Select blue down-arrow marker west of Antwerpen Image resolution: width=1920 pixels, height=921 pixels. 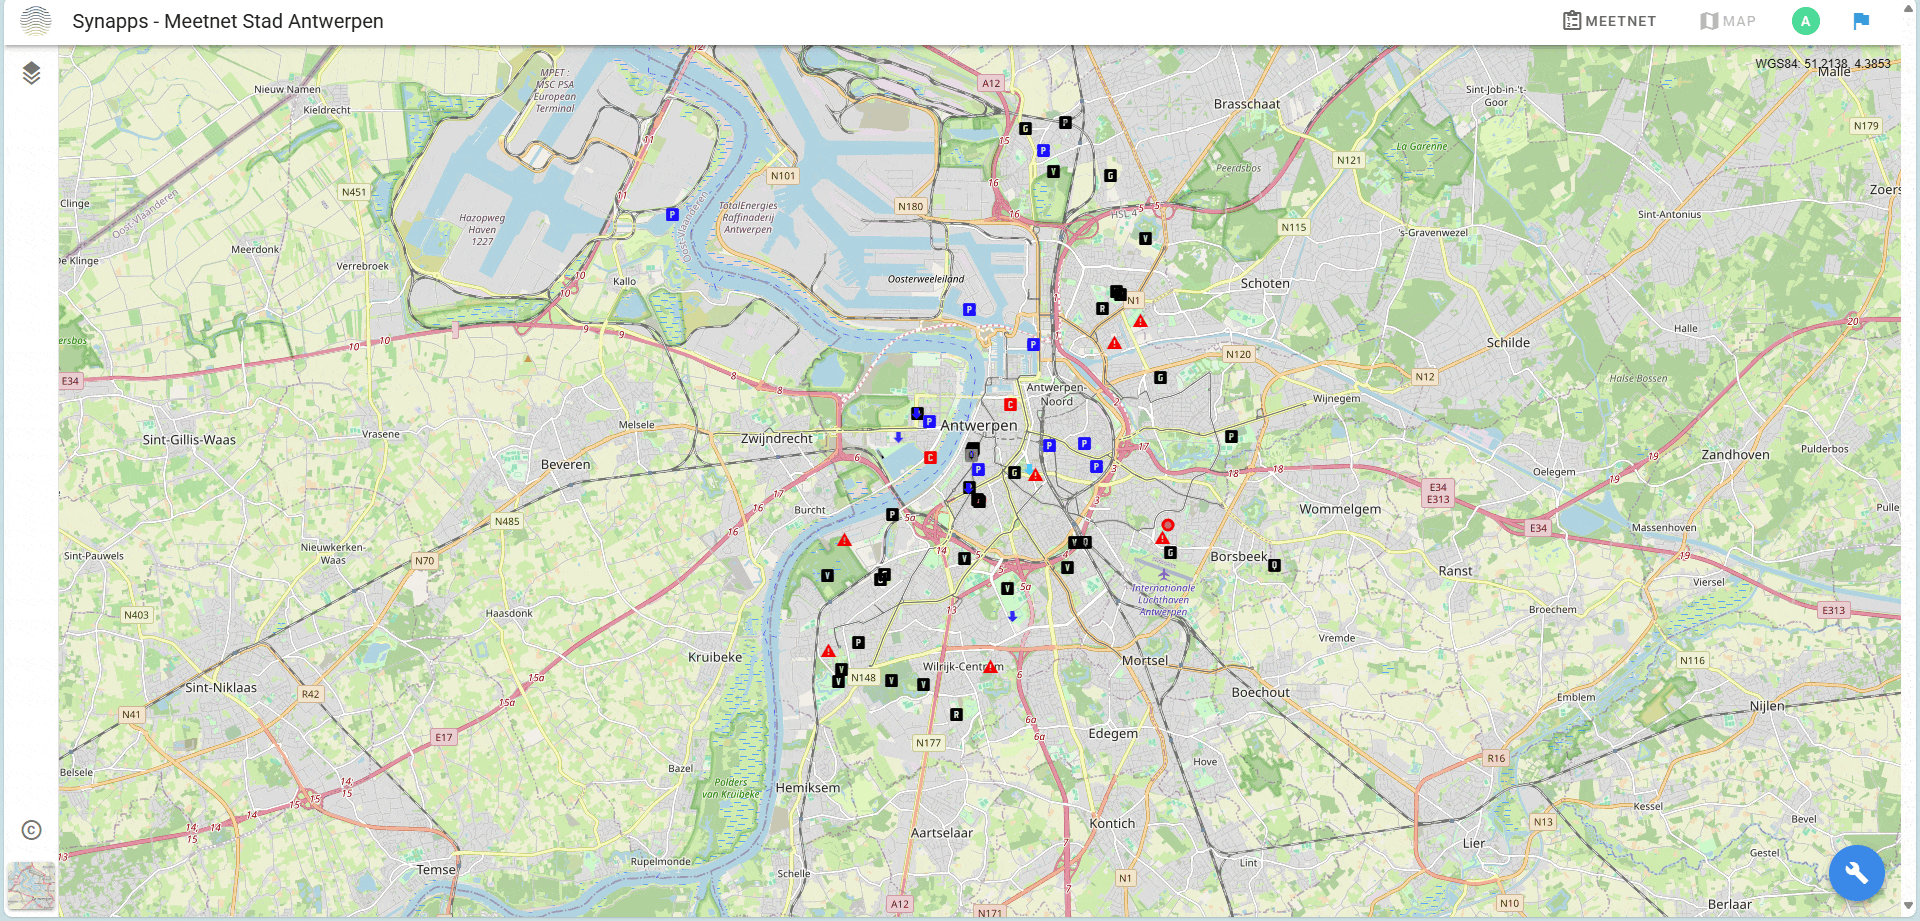click(898, 437)
